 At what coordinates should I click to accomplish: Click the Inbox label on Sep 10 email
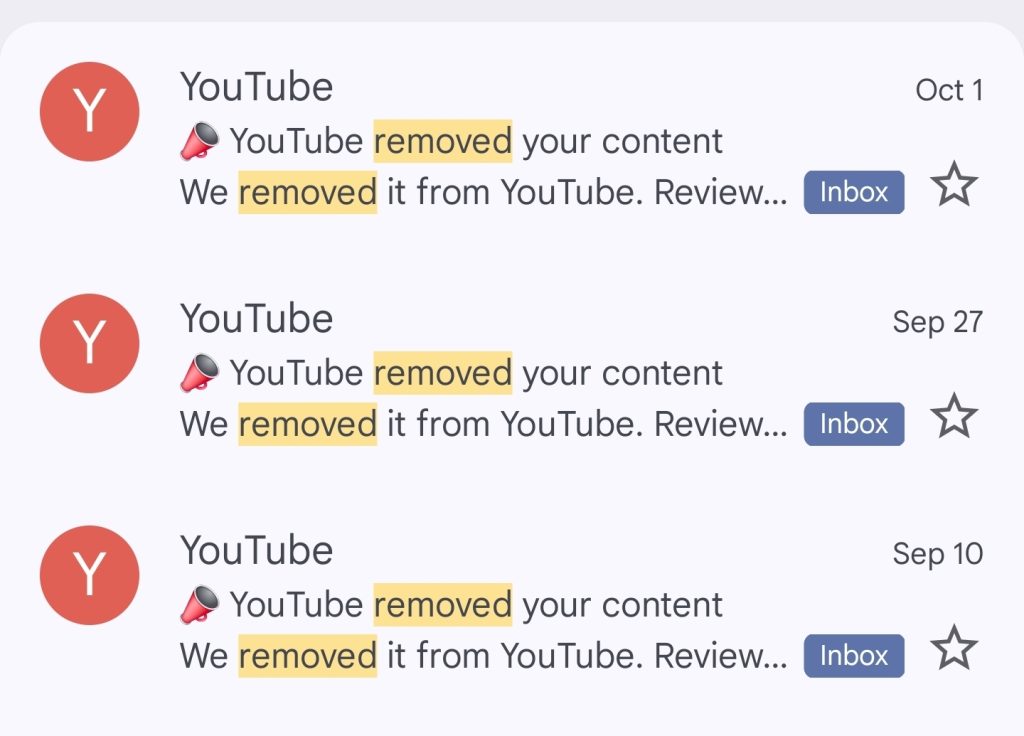pos(854,656)
